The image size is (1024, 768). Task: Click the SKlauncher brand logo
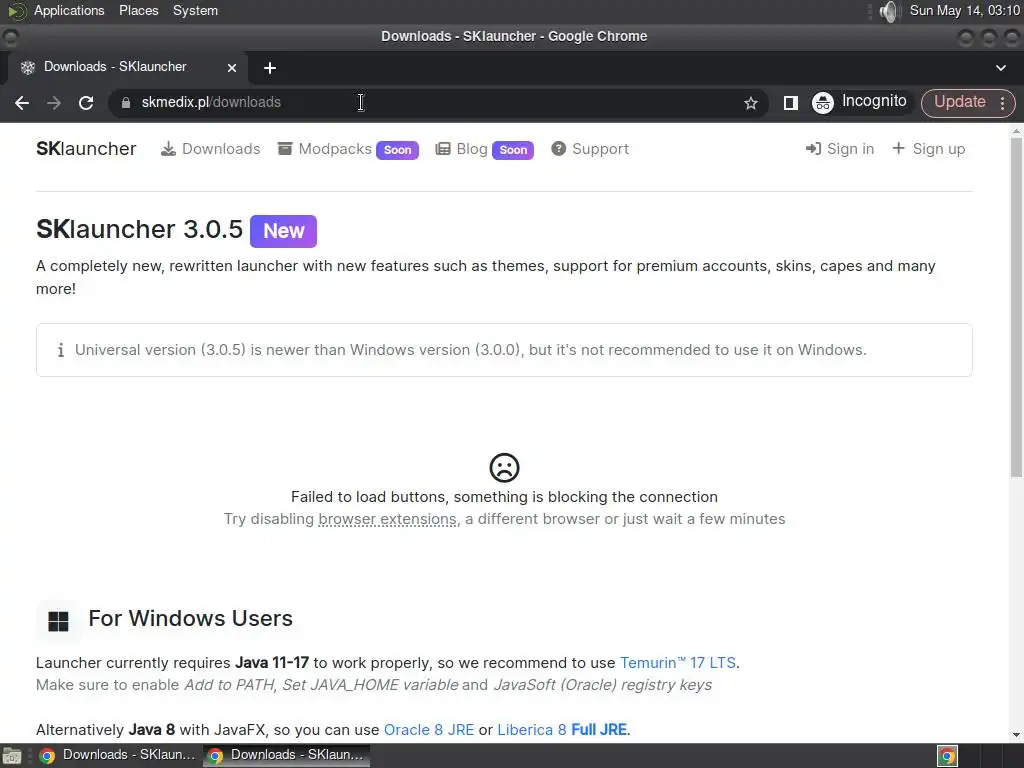tap(86, 149)
